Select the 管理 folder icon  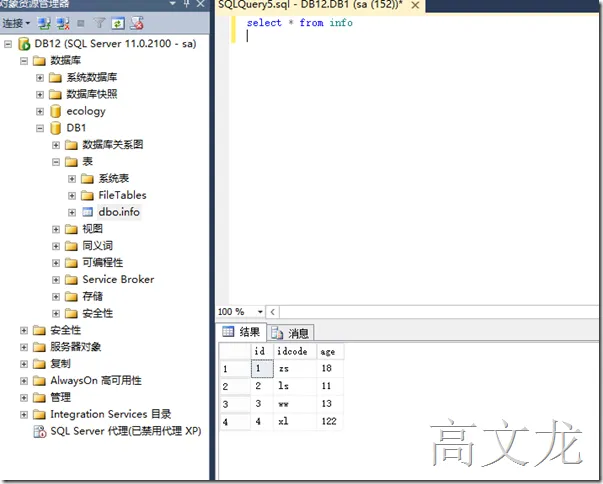tap(39, 398)
